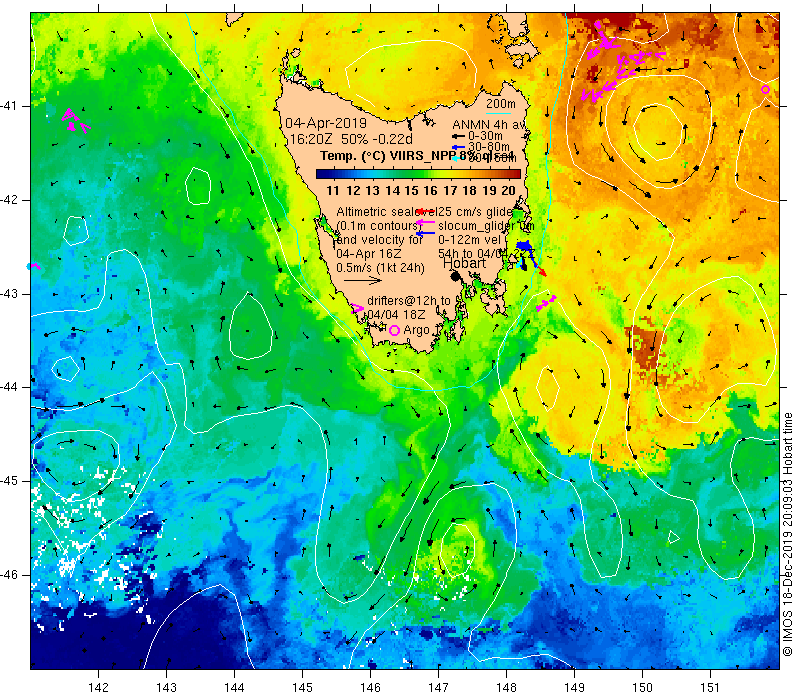Click the '142' longitude axis label
Viewport: 800px width, 700px height.
click(x=98, y=687)
